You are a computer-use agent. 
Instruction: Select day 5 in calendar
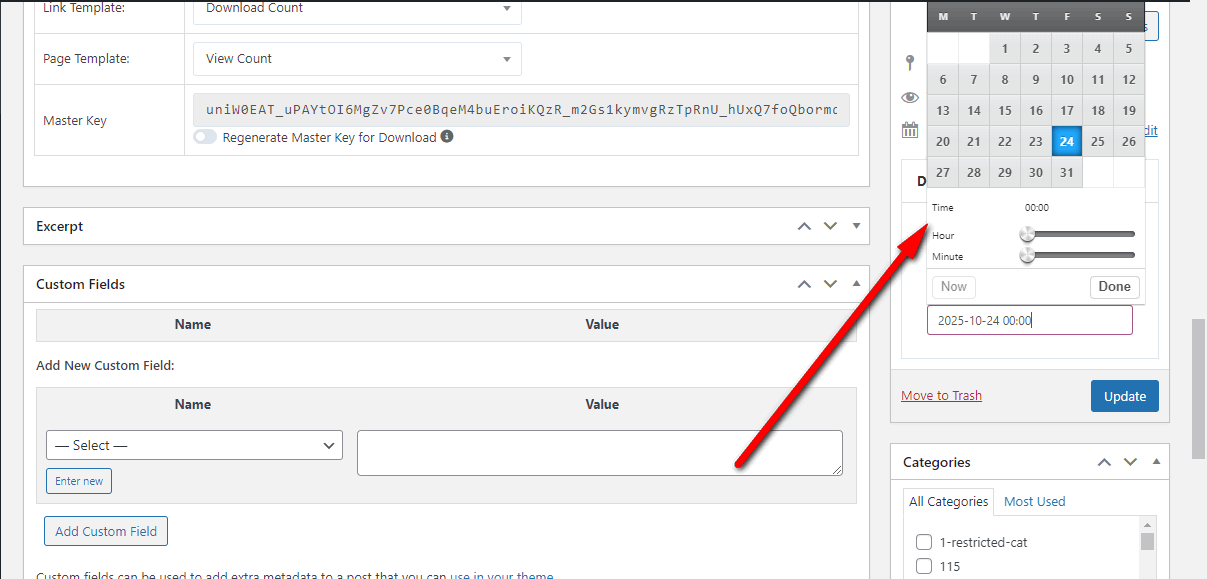[x=1129, y=48]
